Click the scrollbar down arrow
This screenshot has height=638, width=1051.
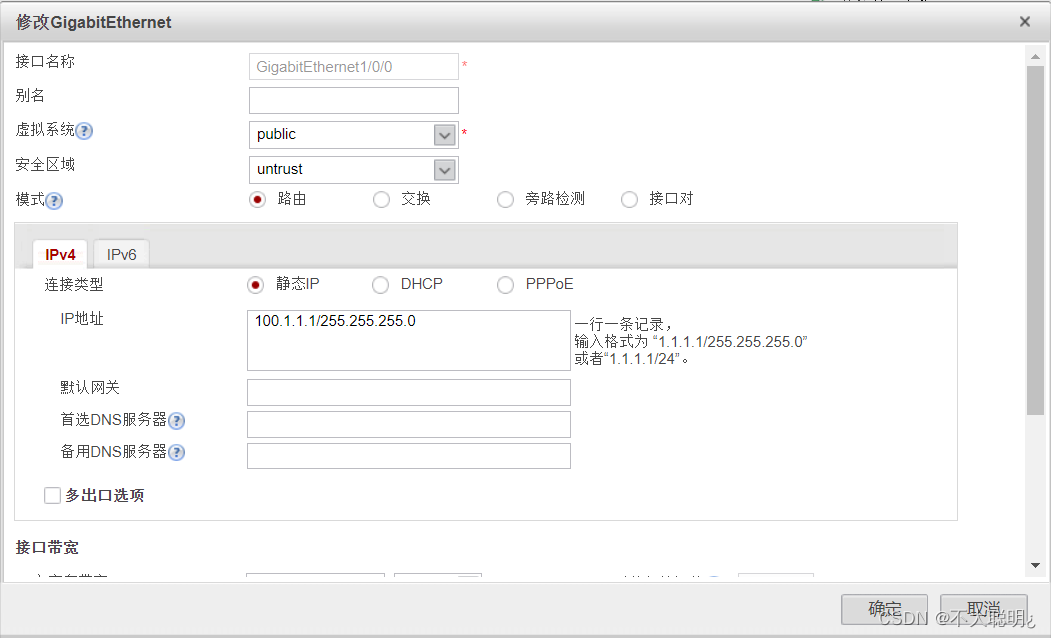(1035, 566)
